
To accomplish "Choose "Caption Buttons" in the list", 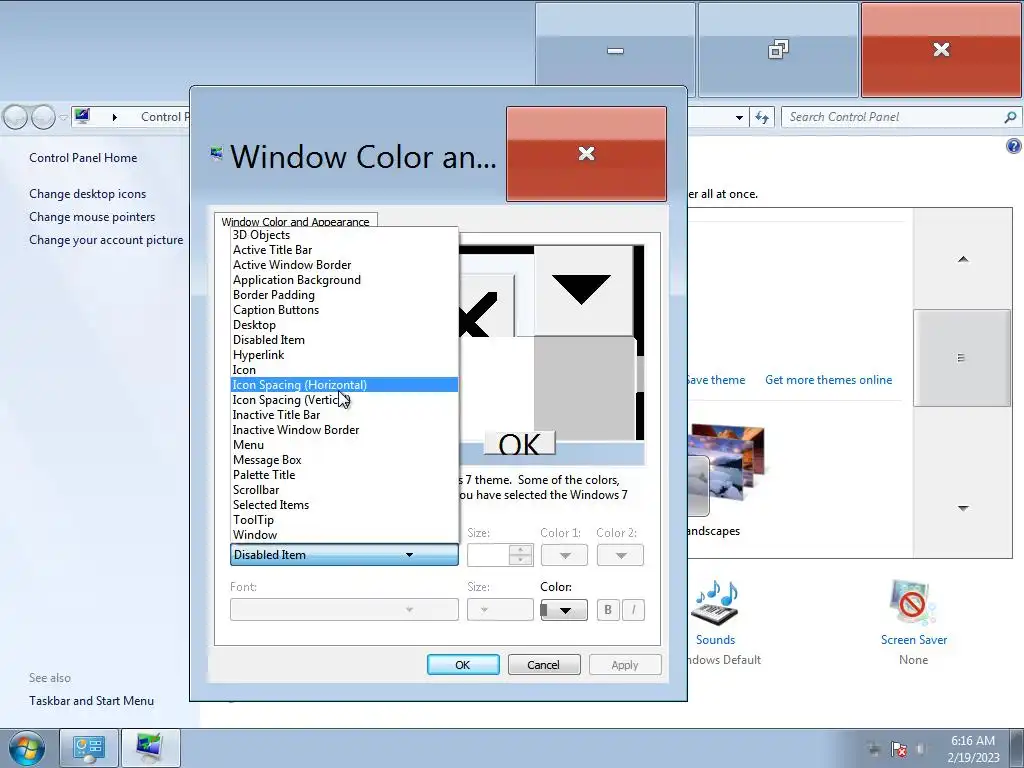I will pyautogui.click(x=344, y=310).
